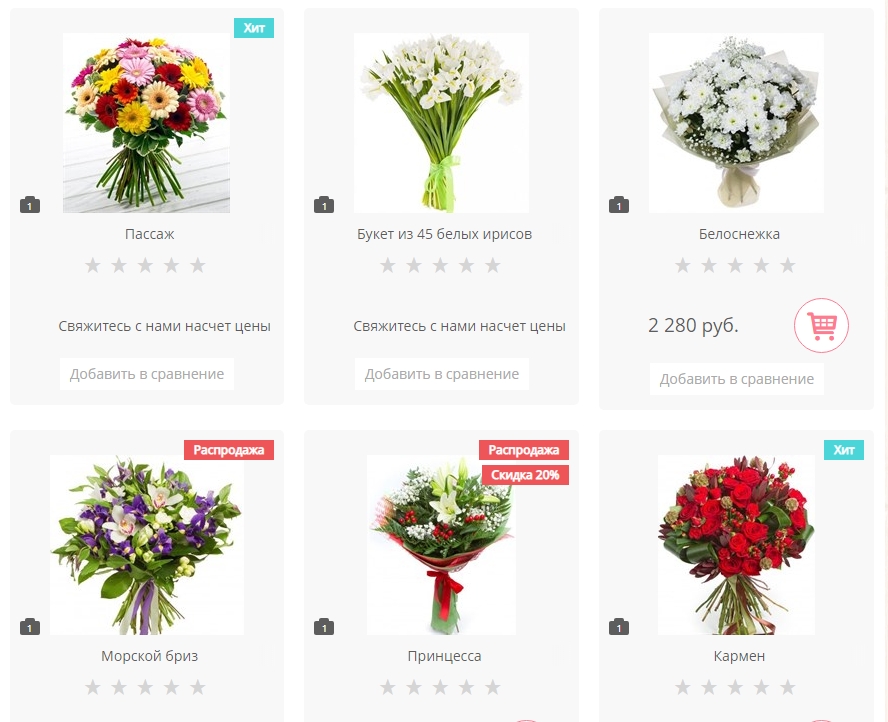Open Букет из 45 белых ирисов link
This screenshot has width=888, height=722.
(x=445, y=234)
